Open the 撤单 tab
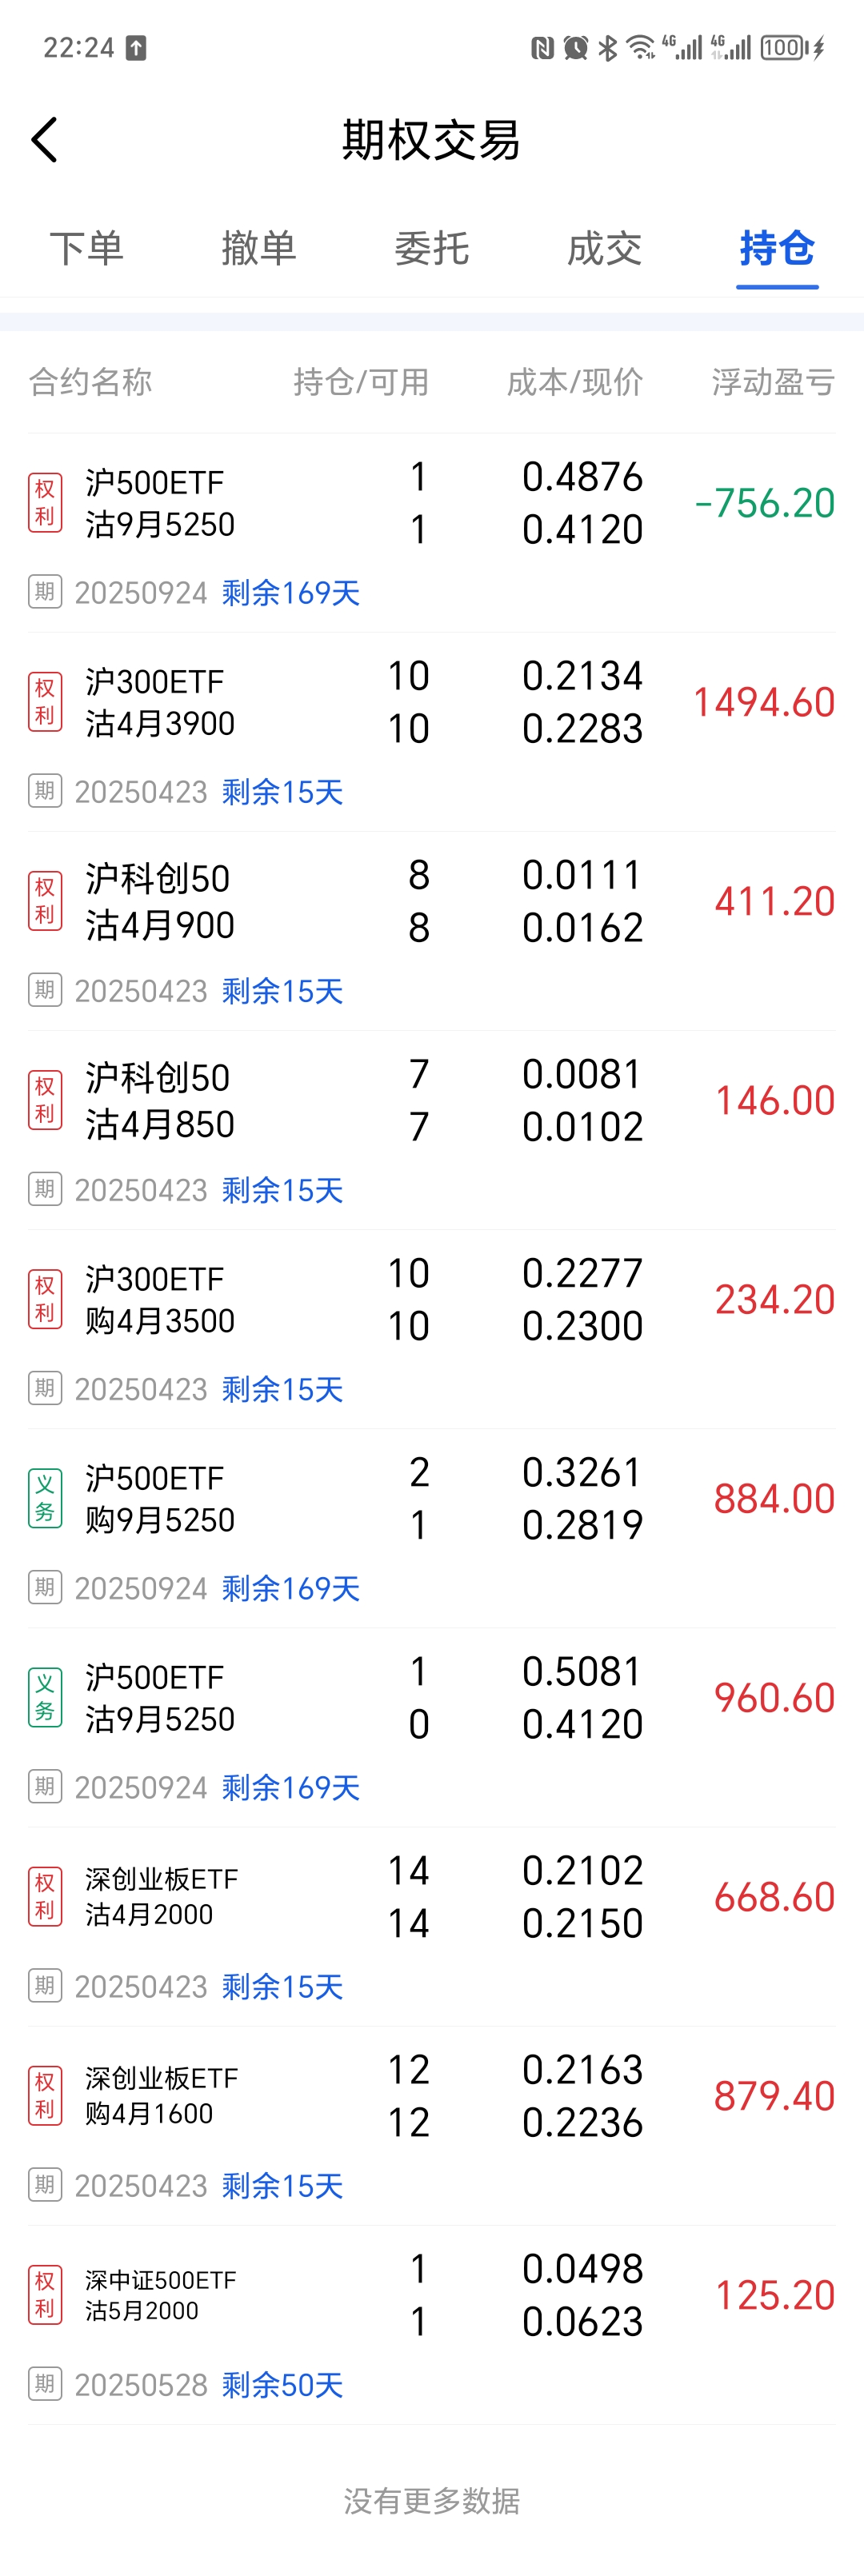The image size is (864, 2576). (259, 248)
